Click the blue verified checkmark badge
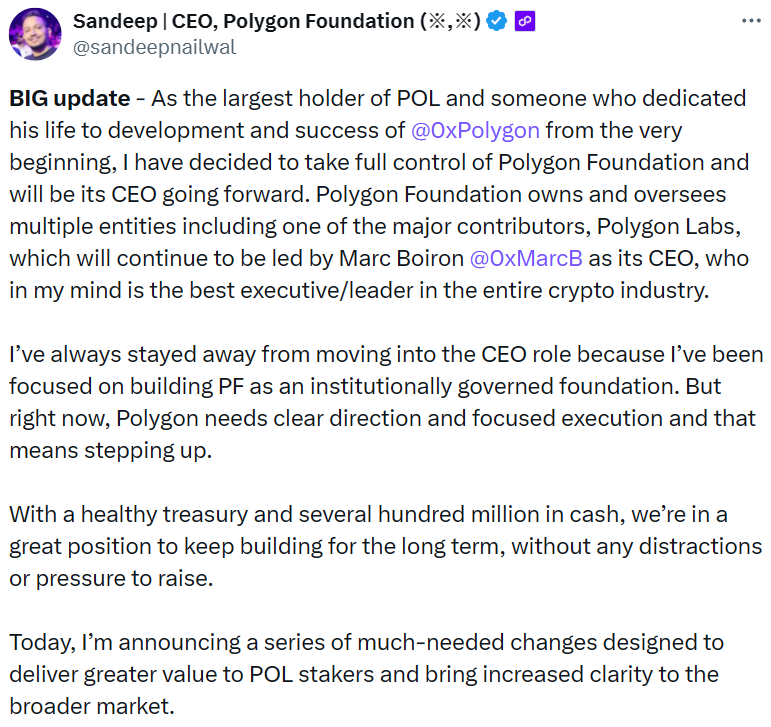The image size is (771, 727). (496, 21)
